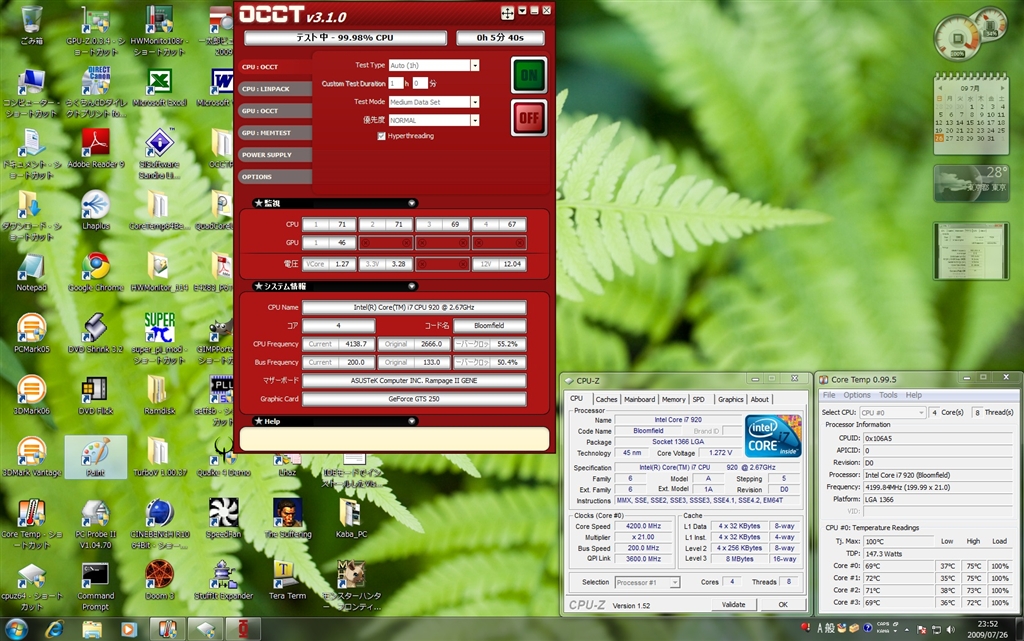
Task: Expand the Test Type dropdown
Action: [x=474, y=65]
